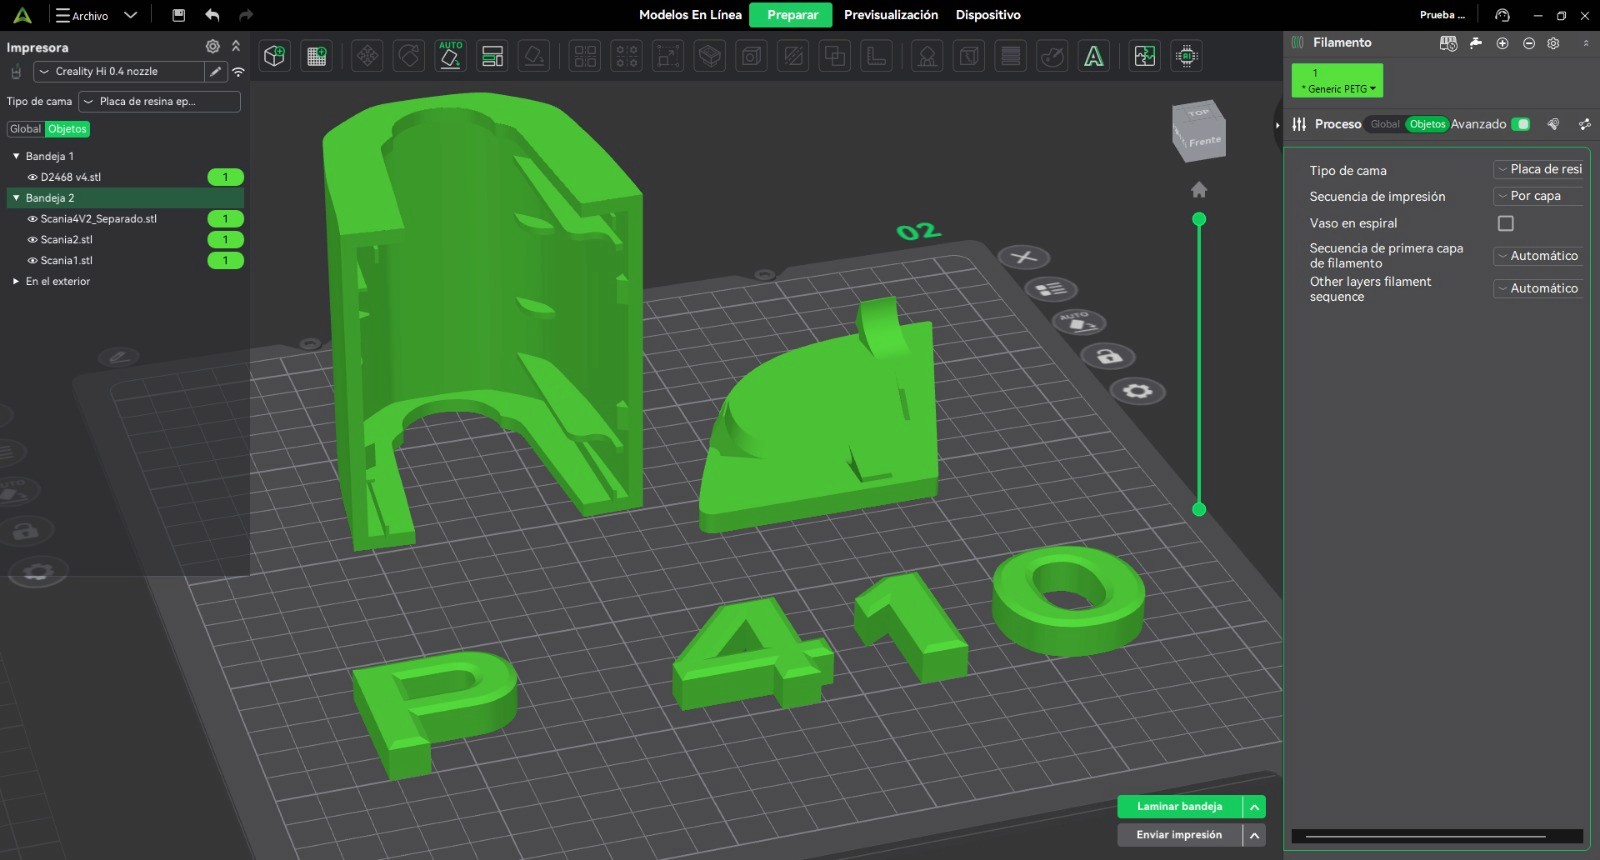Click the Add model cube icon
1600x860 pixels.
coord(274,56)
